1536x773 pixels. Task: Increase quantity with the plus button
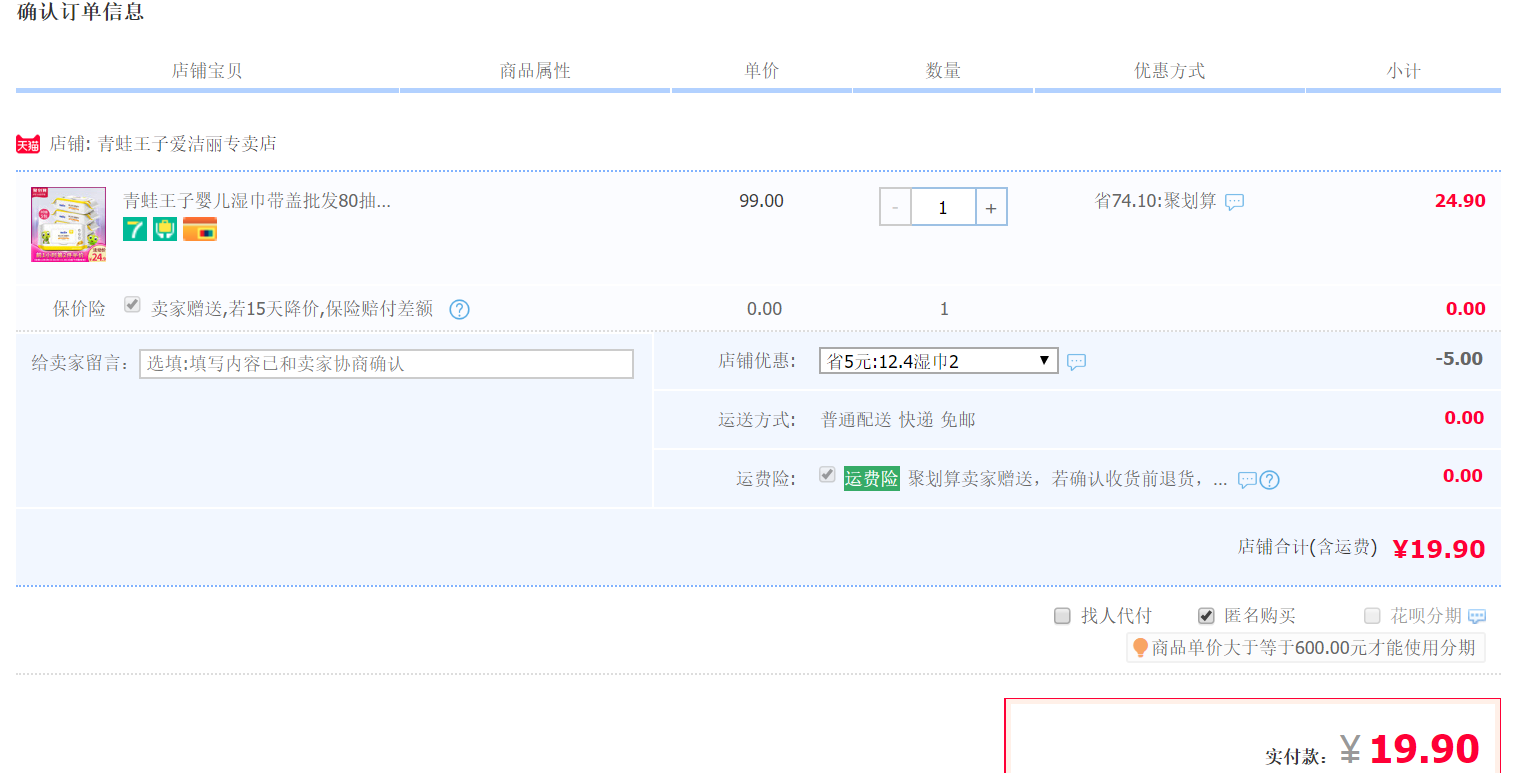[x=991, y=208]
